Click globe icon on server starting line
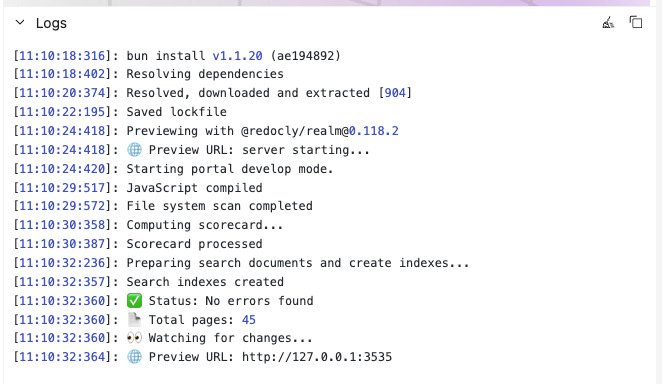The width and height of the screenshot is (662, 384). [134, 150]
